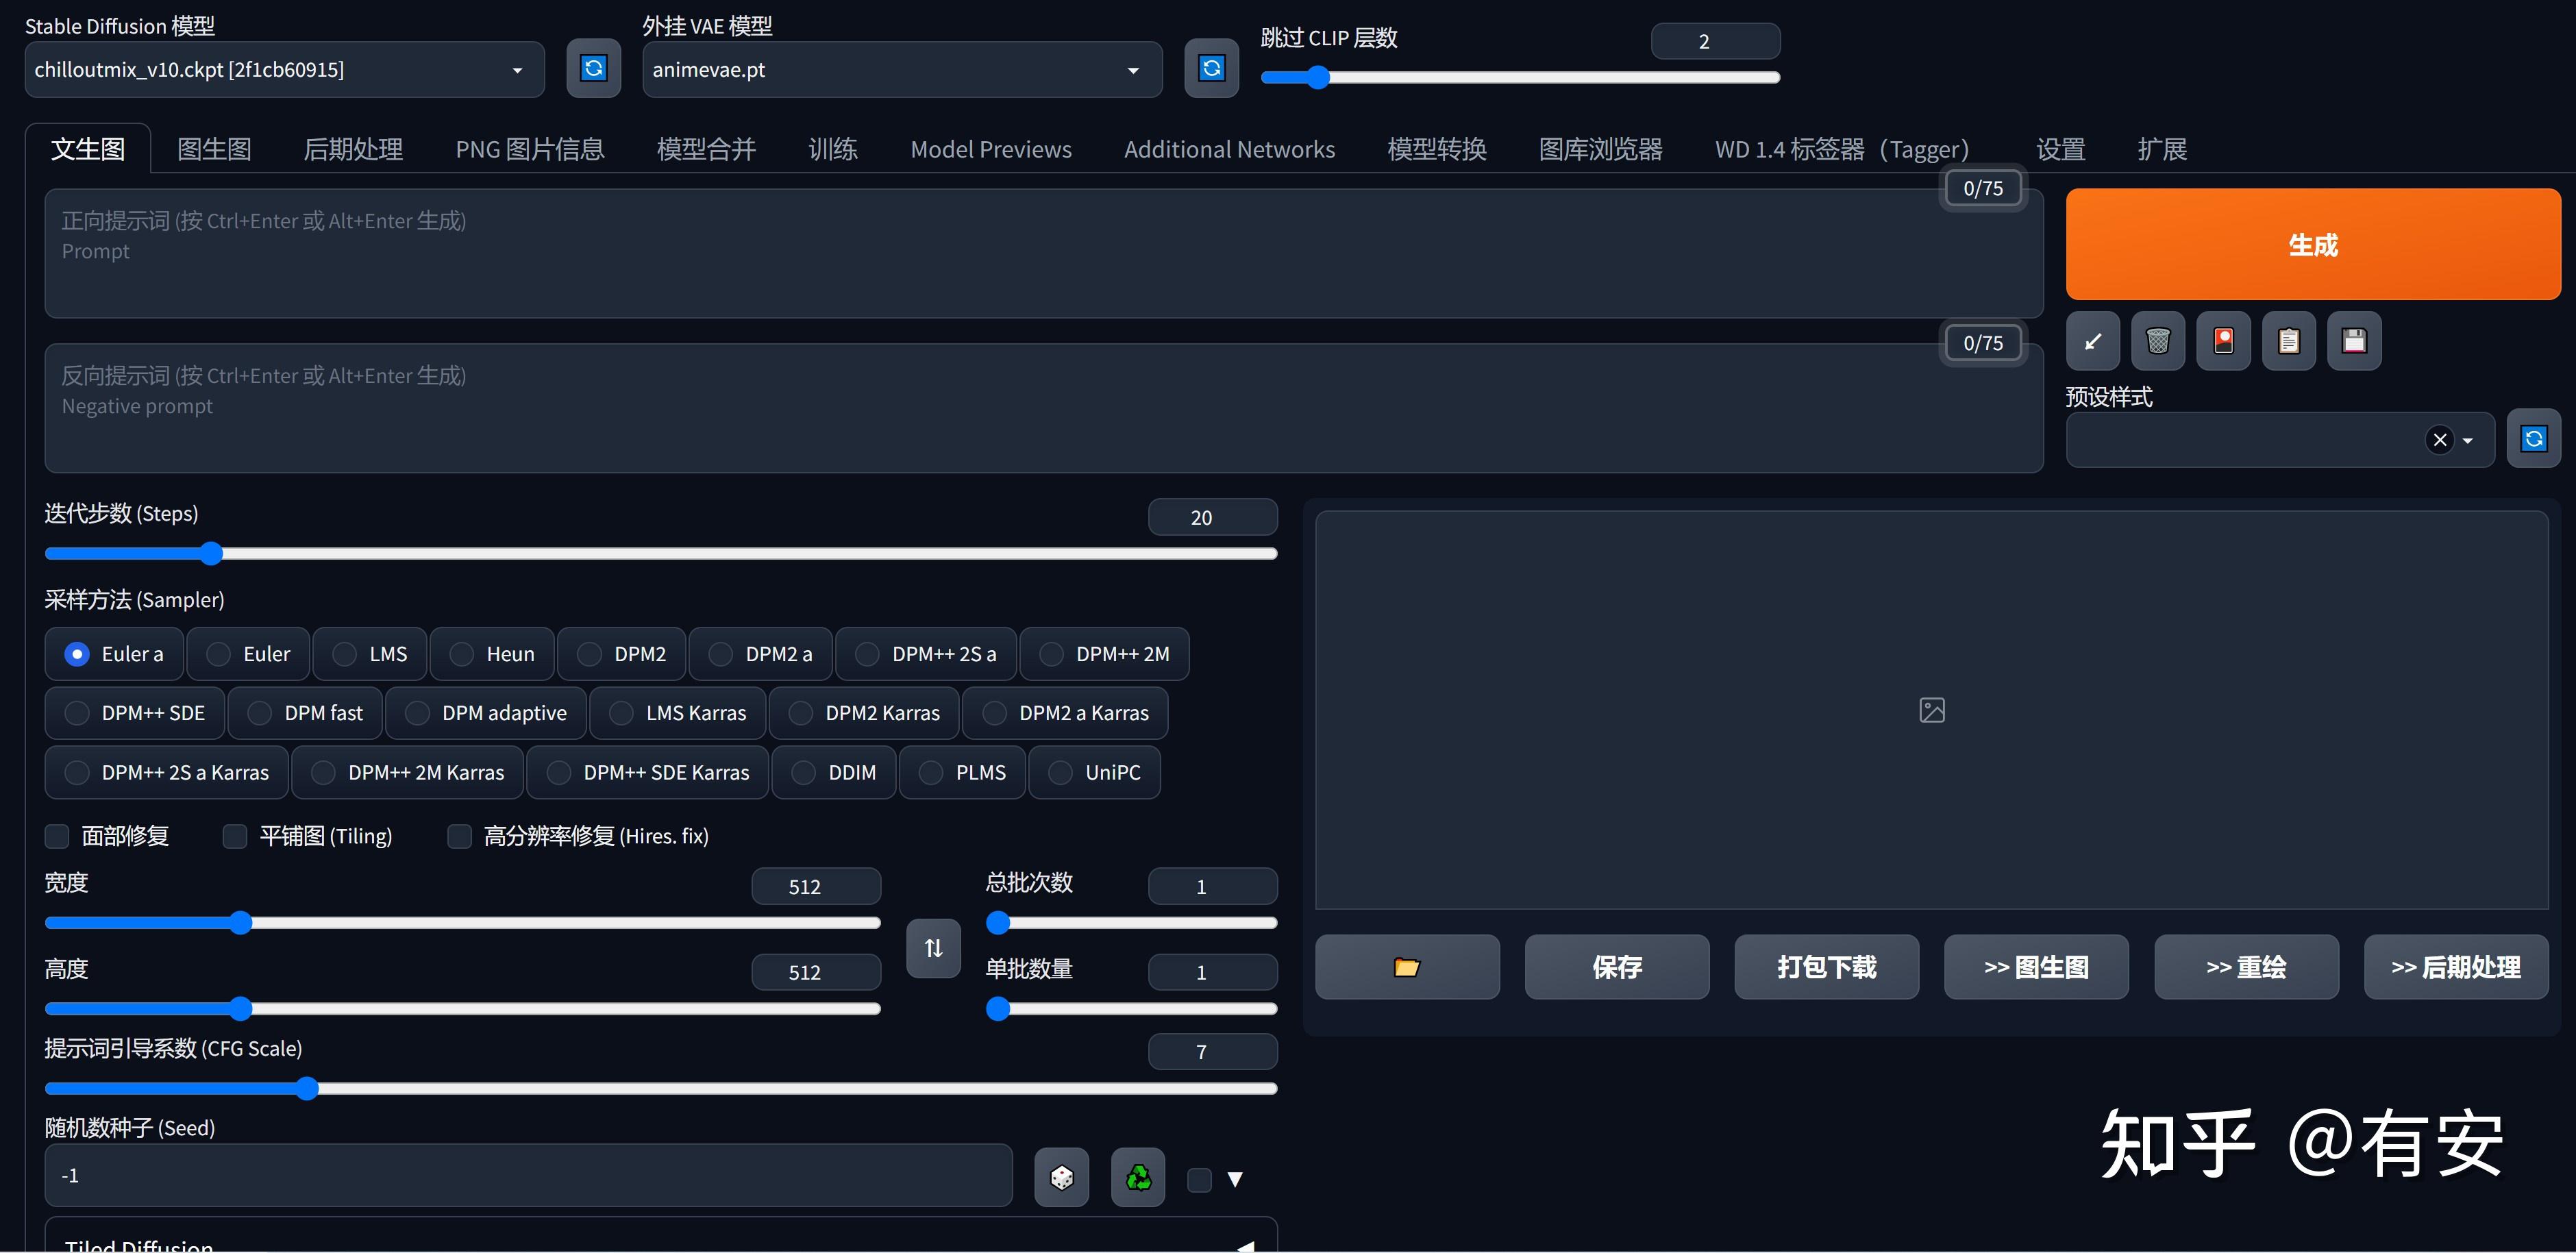
Task: Refresh the Stable Diffusion model list
Action: (593, 68)
